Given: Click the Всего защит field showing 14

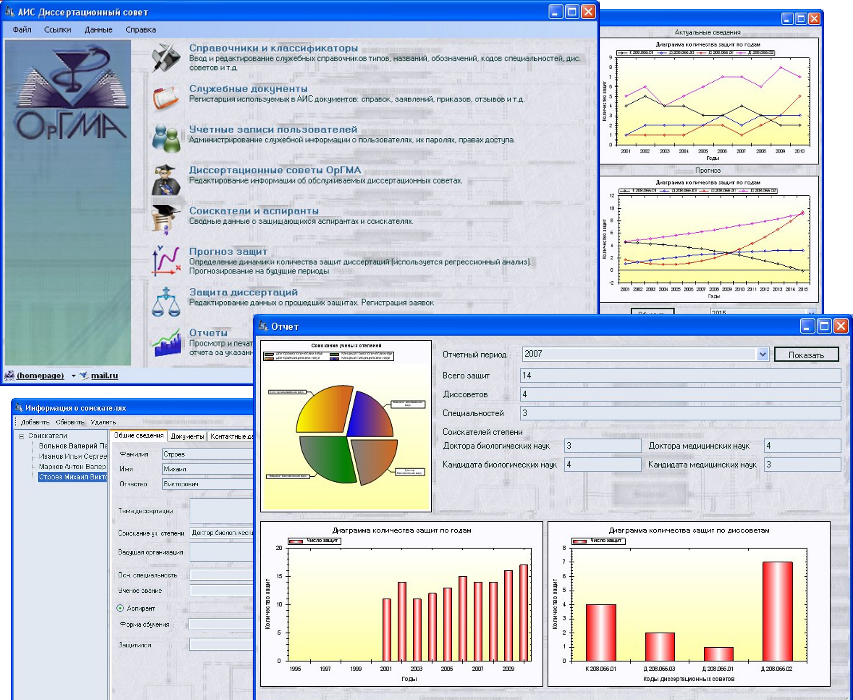Looking at the screenshot, I should click(681, 375).
